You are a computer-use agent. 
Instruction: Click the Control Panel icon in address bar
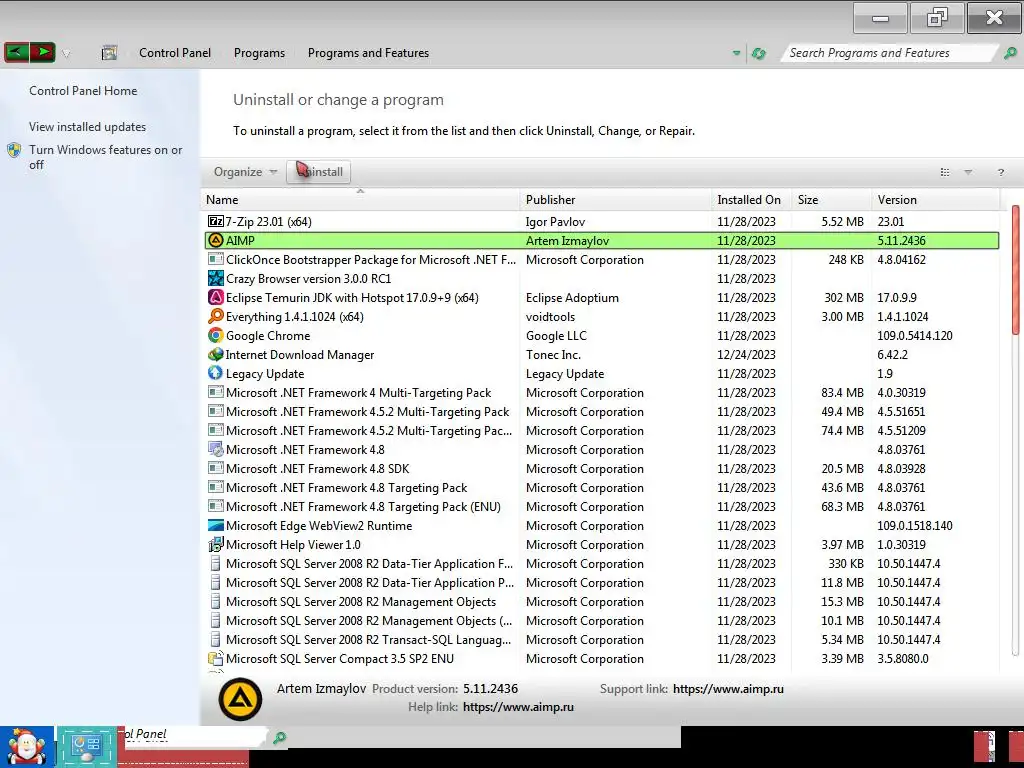(x=109, y=53)
